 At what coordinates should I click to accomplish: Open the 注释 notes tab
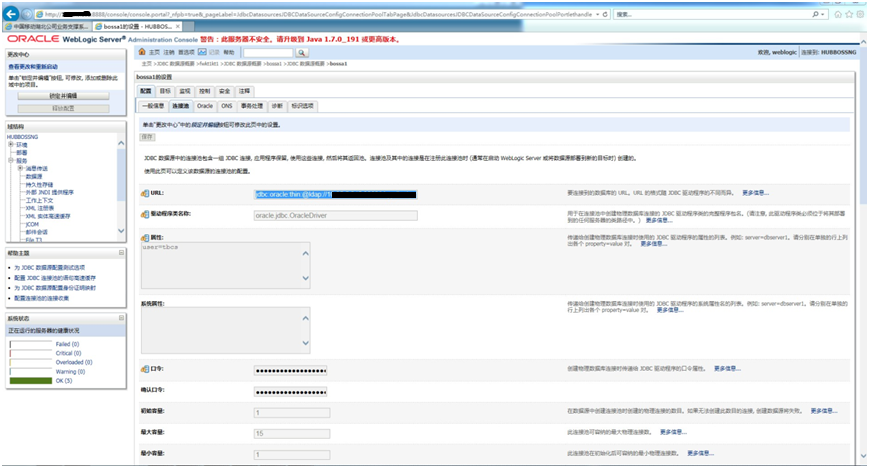coord(244,91)
